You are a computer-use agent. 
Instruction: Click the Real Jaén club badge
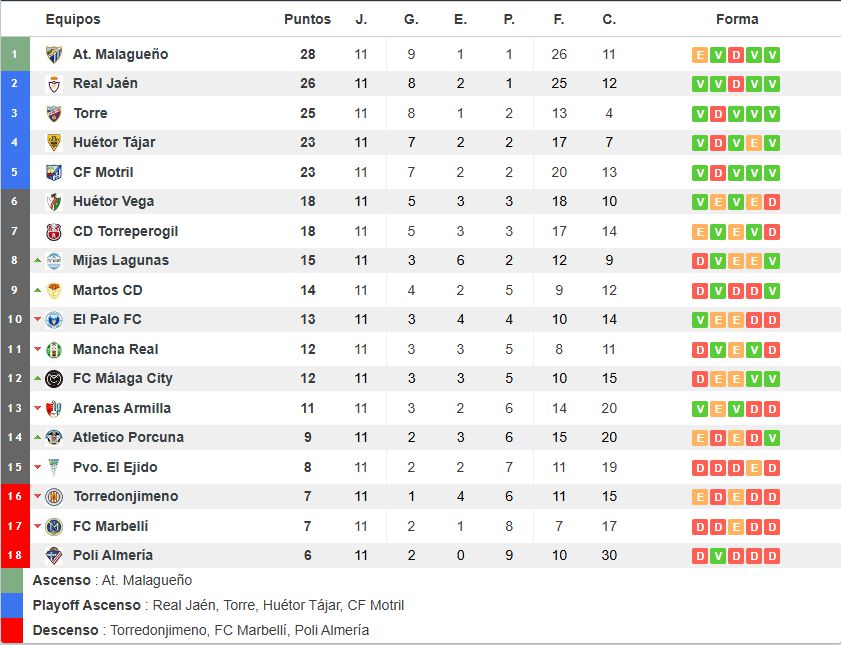[x=54, y=84]
